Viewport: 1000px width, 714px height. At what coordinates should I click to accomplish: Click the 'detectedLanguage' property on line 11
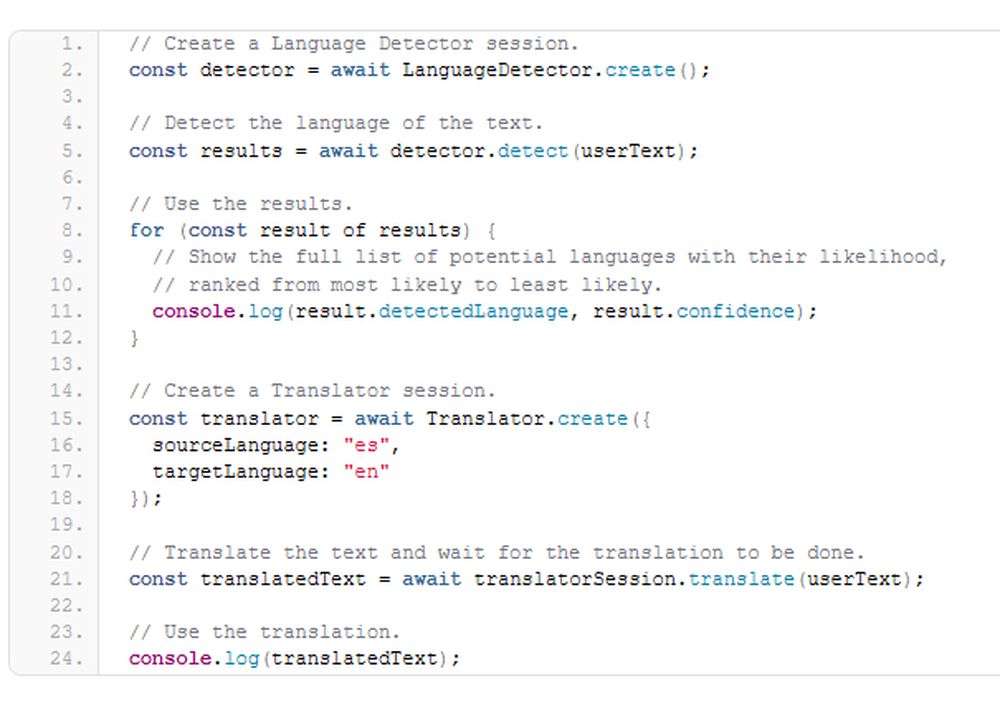[x=473, y=311]
